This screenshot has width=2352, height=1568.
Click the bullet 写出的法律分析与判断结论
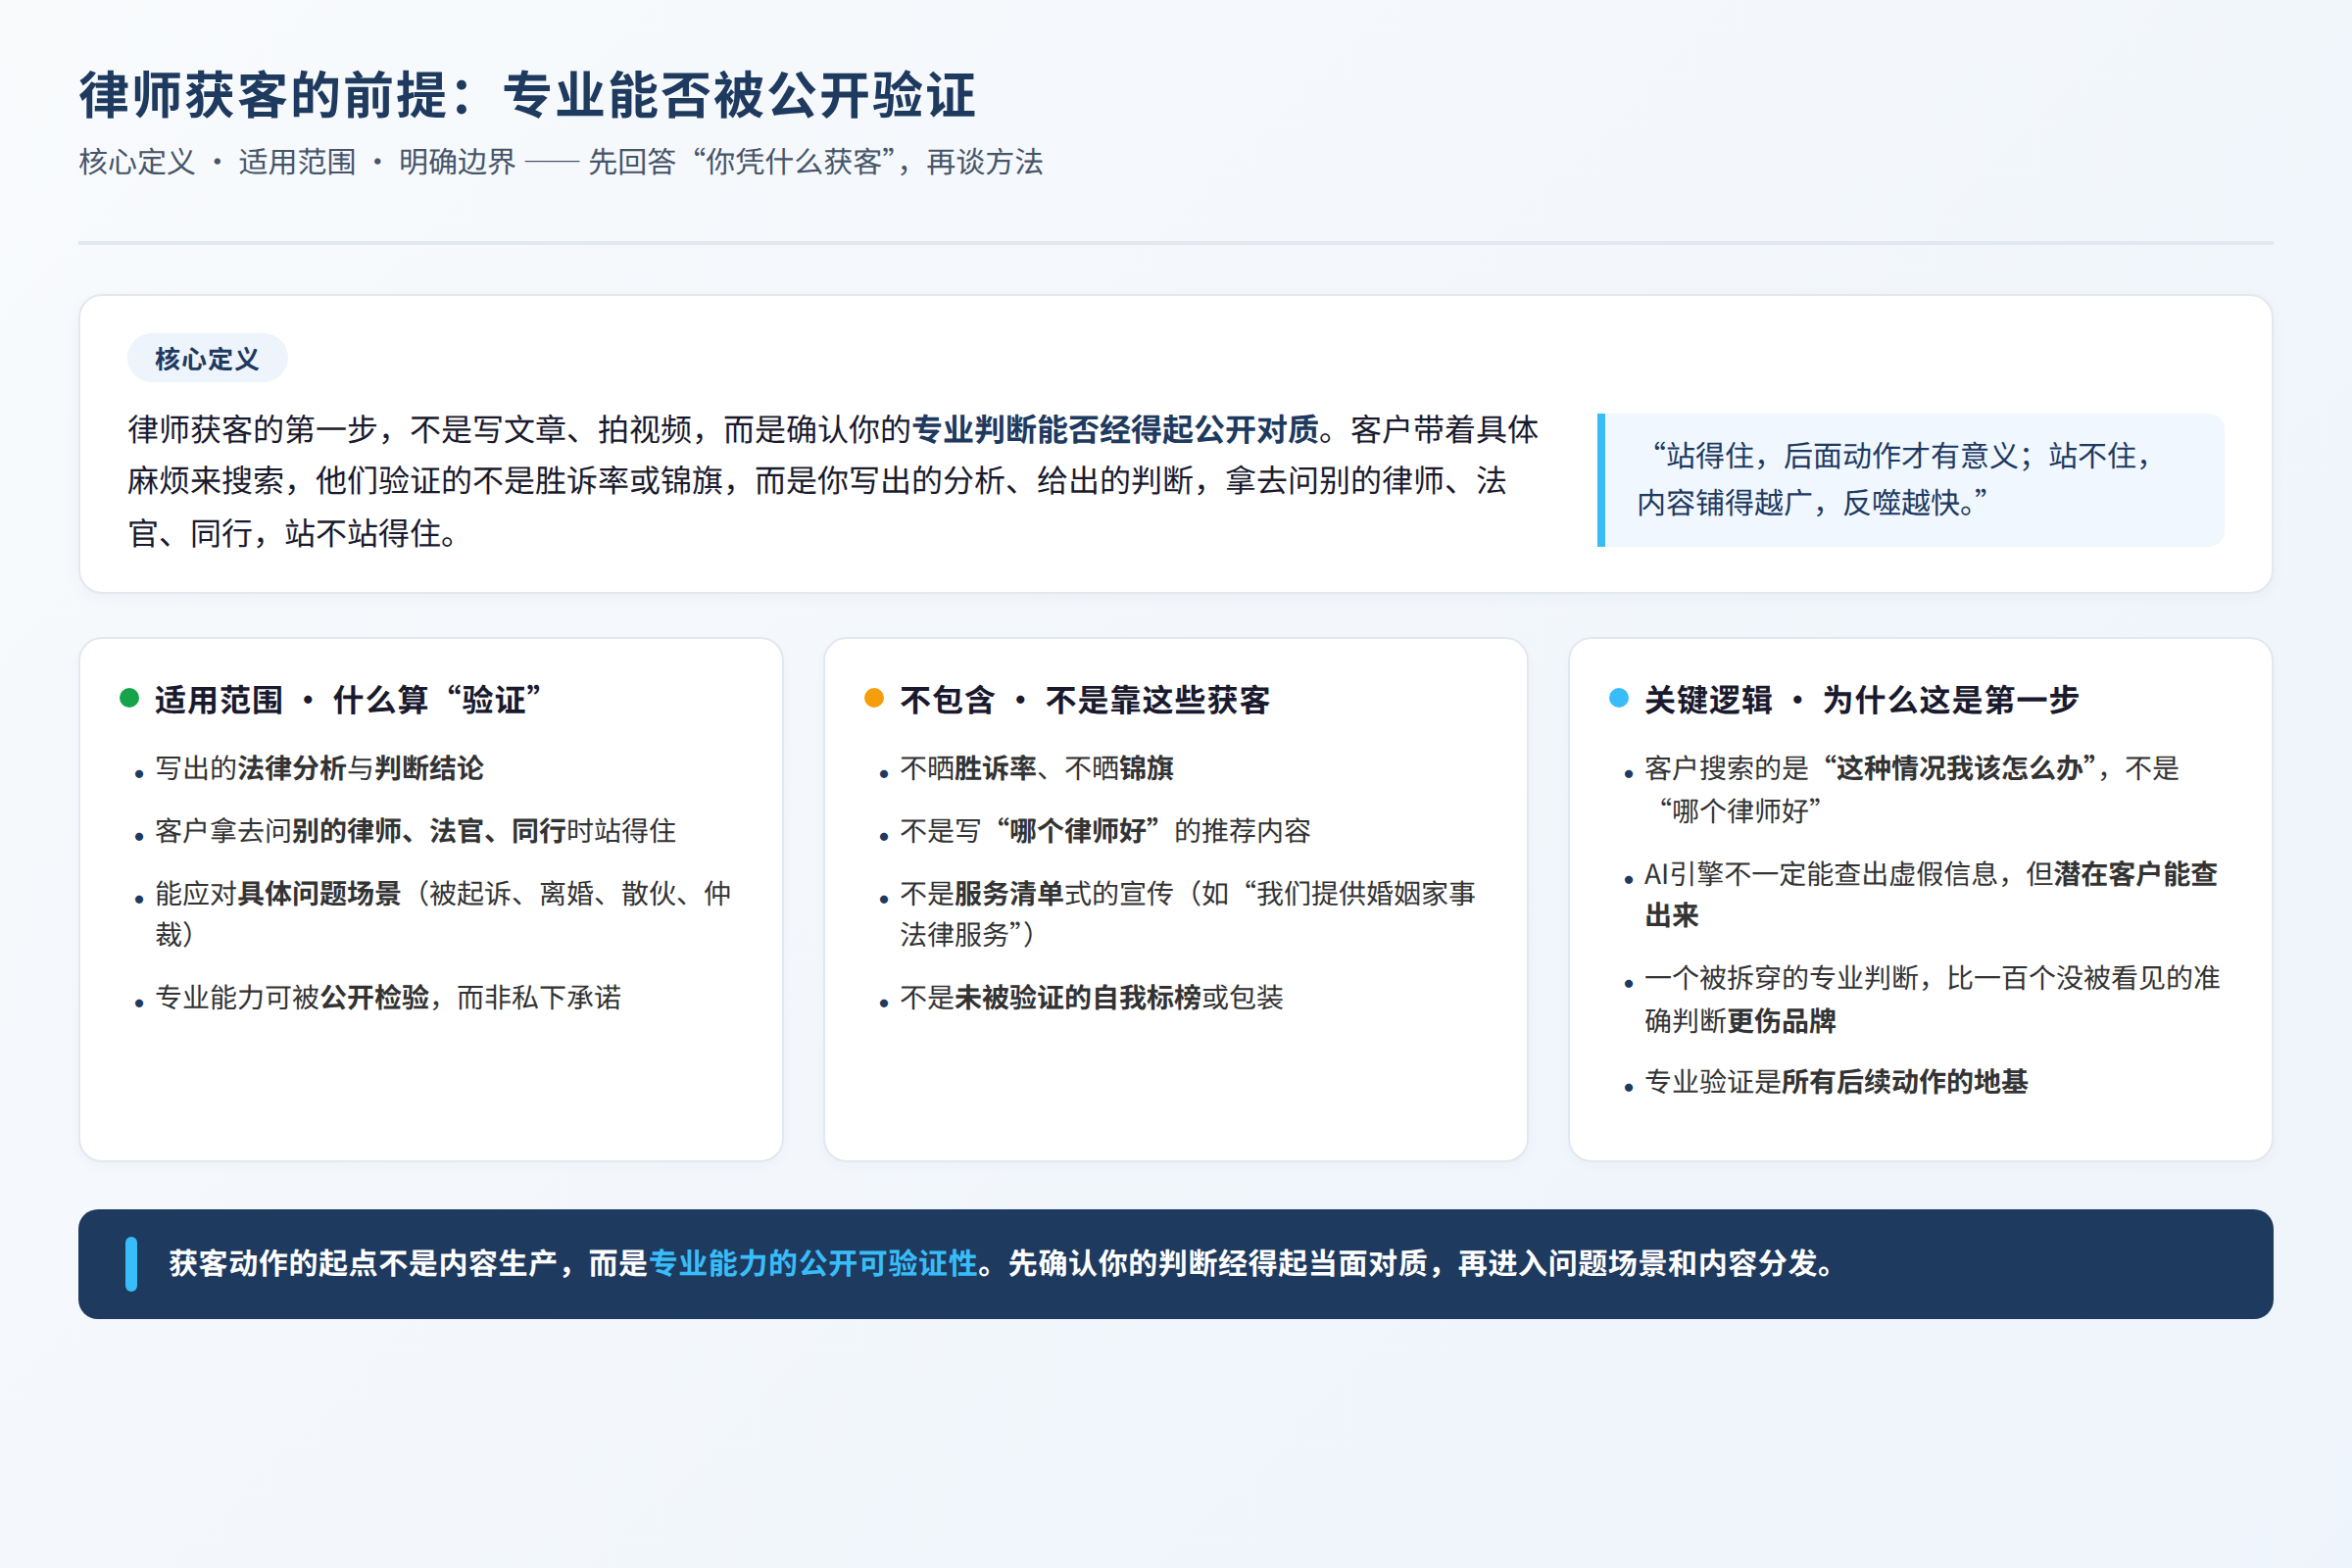[x=319, y=768]
